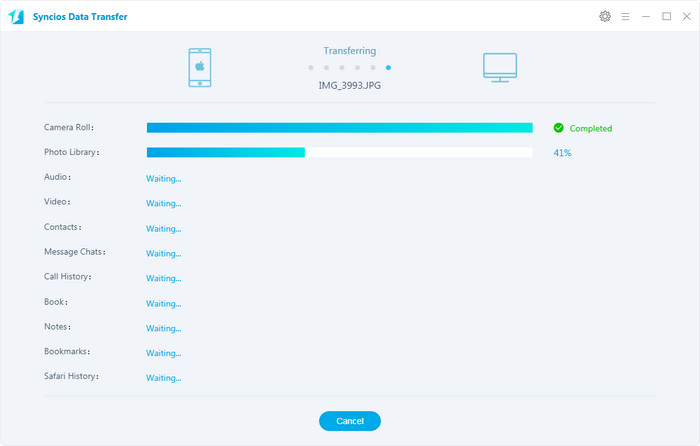Select the Notes label
The image size is (700, 446).
pos(57,327)
